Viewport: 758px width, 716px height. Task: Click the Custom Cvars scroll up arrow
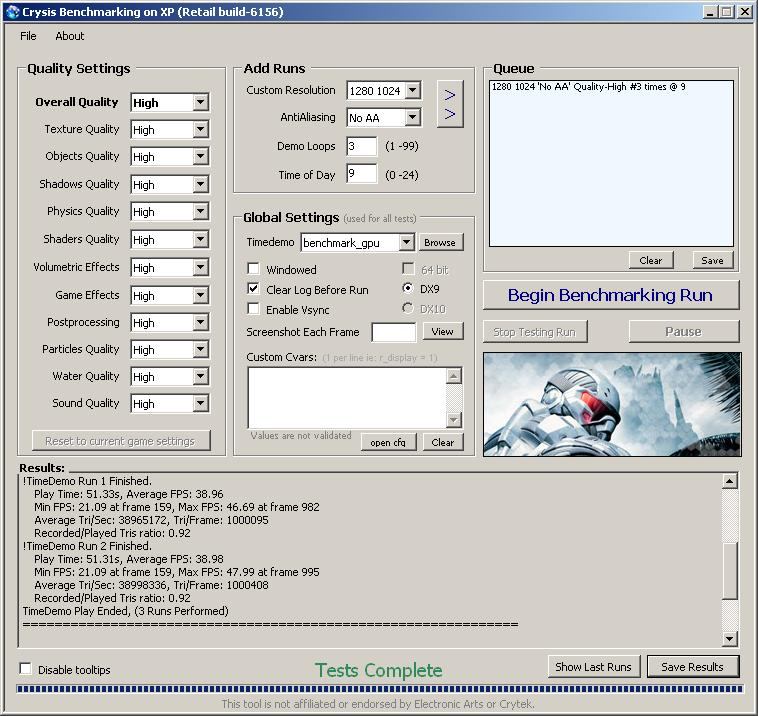coord(454,376)
